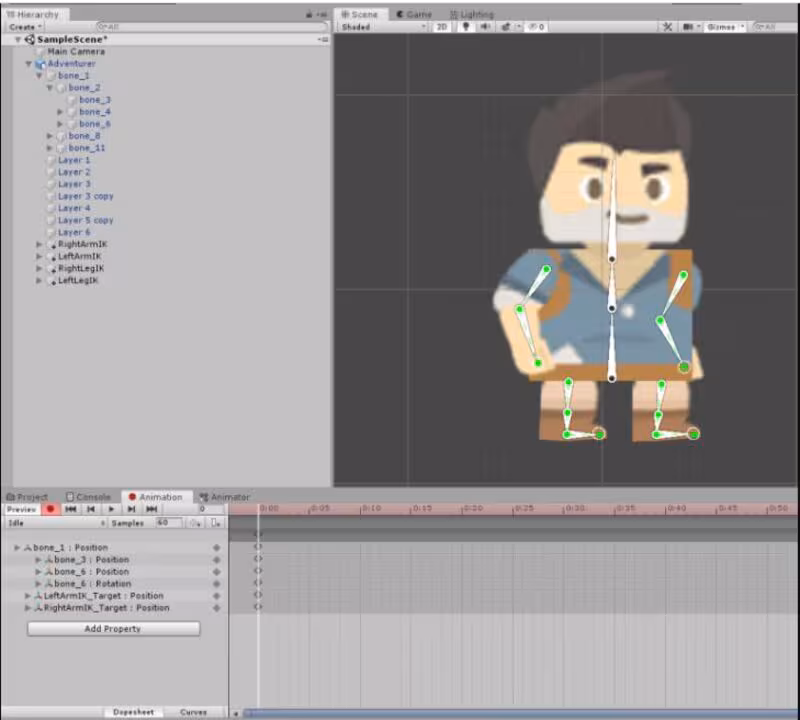The image size is (800, 720).
Task: Switch to Curves view
Action: click(x=193, y=712)
